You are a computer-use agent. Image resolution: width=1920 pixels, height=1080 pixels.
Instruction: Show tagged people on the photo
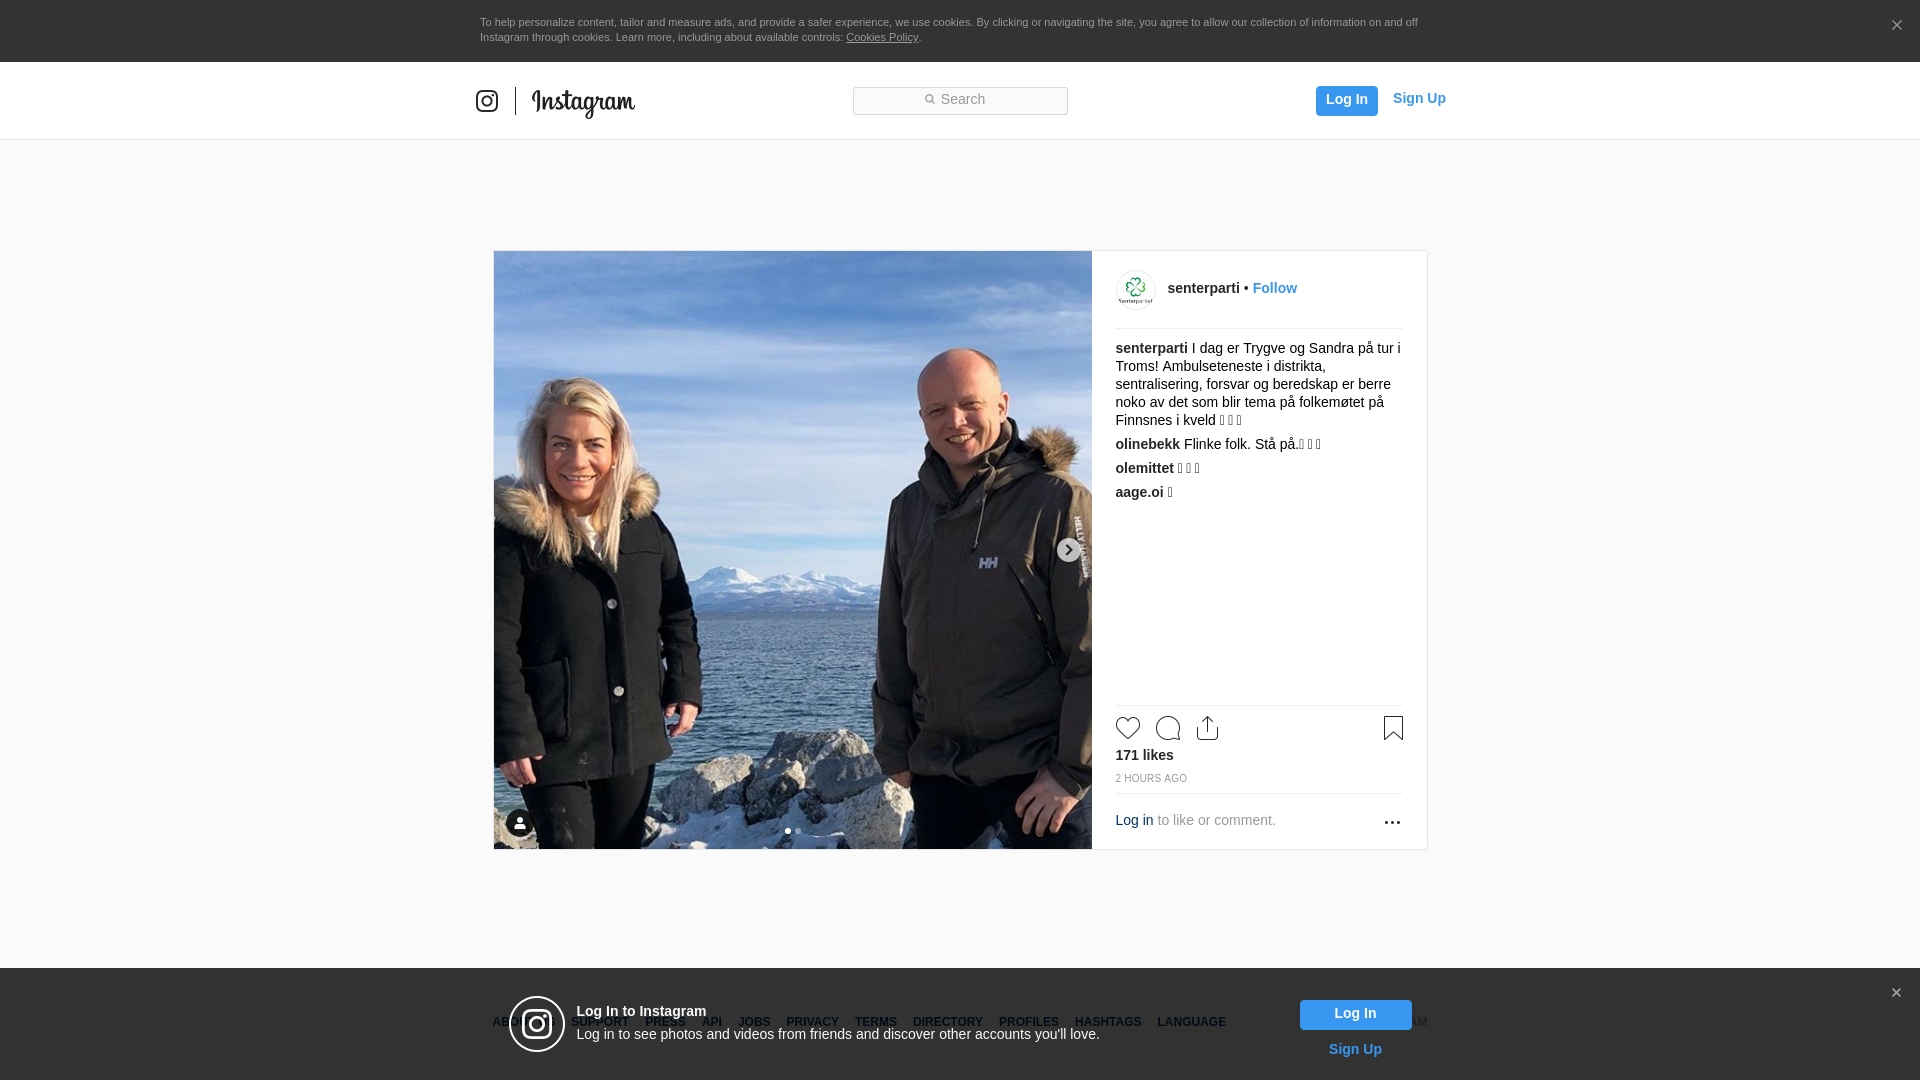point(519,823)
